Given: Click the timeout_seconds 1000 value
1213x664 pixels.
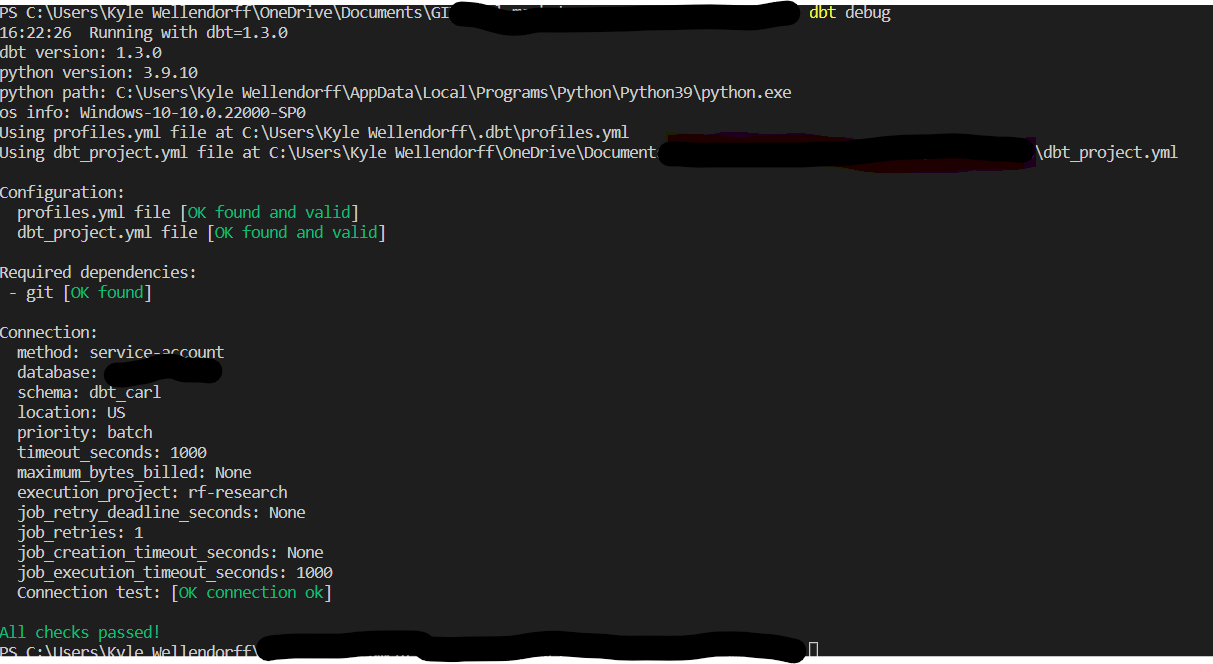Looking at the screenshot, I should [x=188, y=451].
